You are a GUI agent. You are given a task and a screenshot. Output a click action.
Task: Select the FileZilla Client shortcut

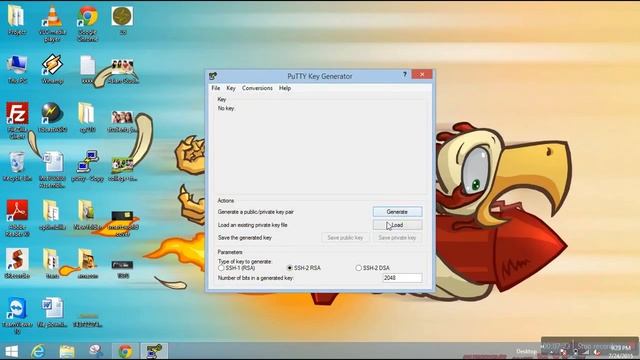coord(17,120)
